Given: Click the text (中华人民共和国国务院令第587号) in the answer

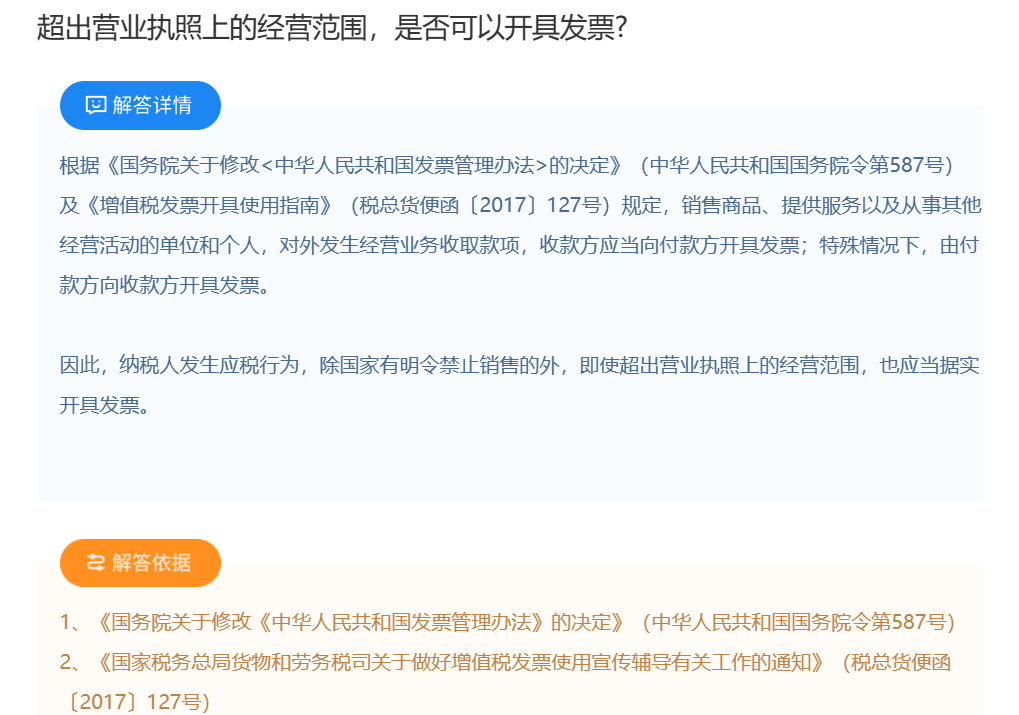Looking at the screenshot, I should pos(797,165).
